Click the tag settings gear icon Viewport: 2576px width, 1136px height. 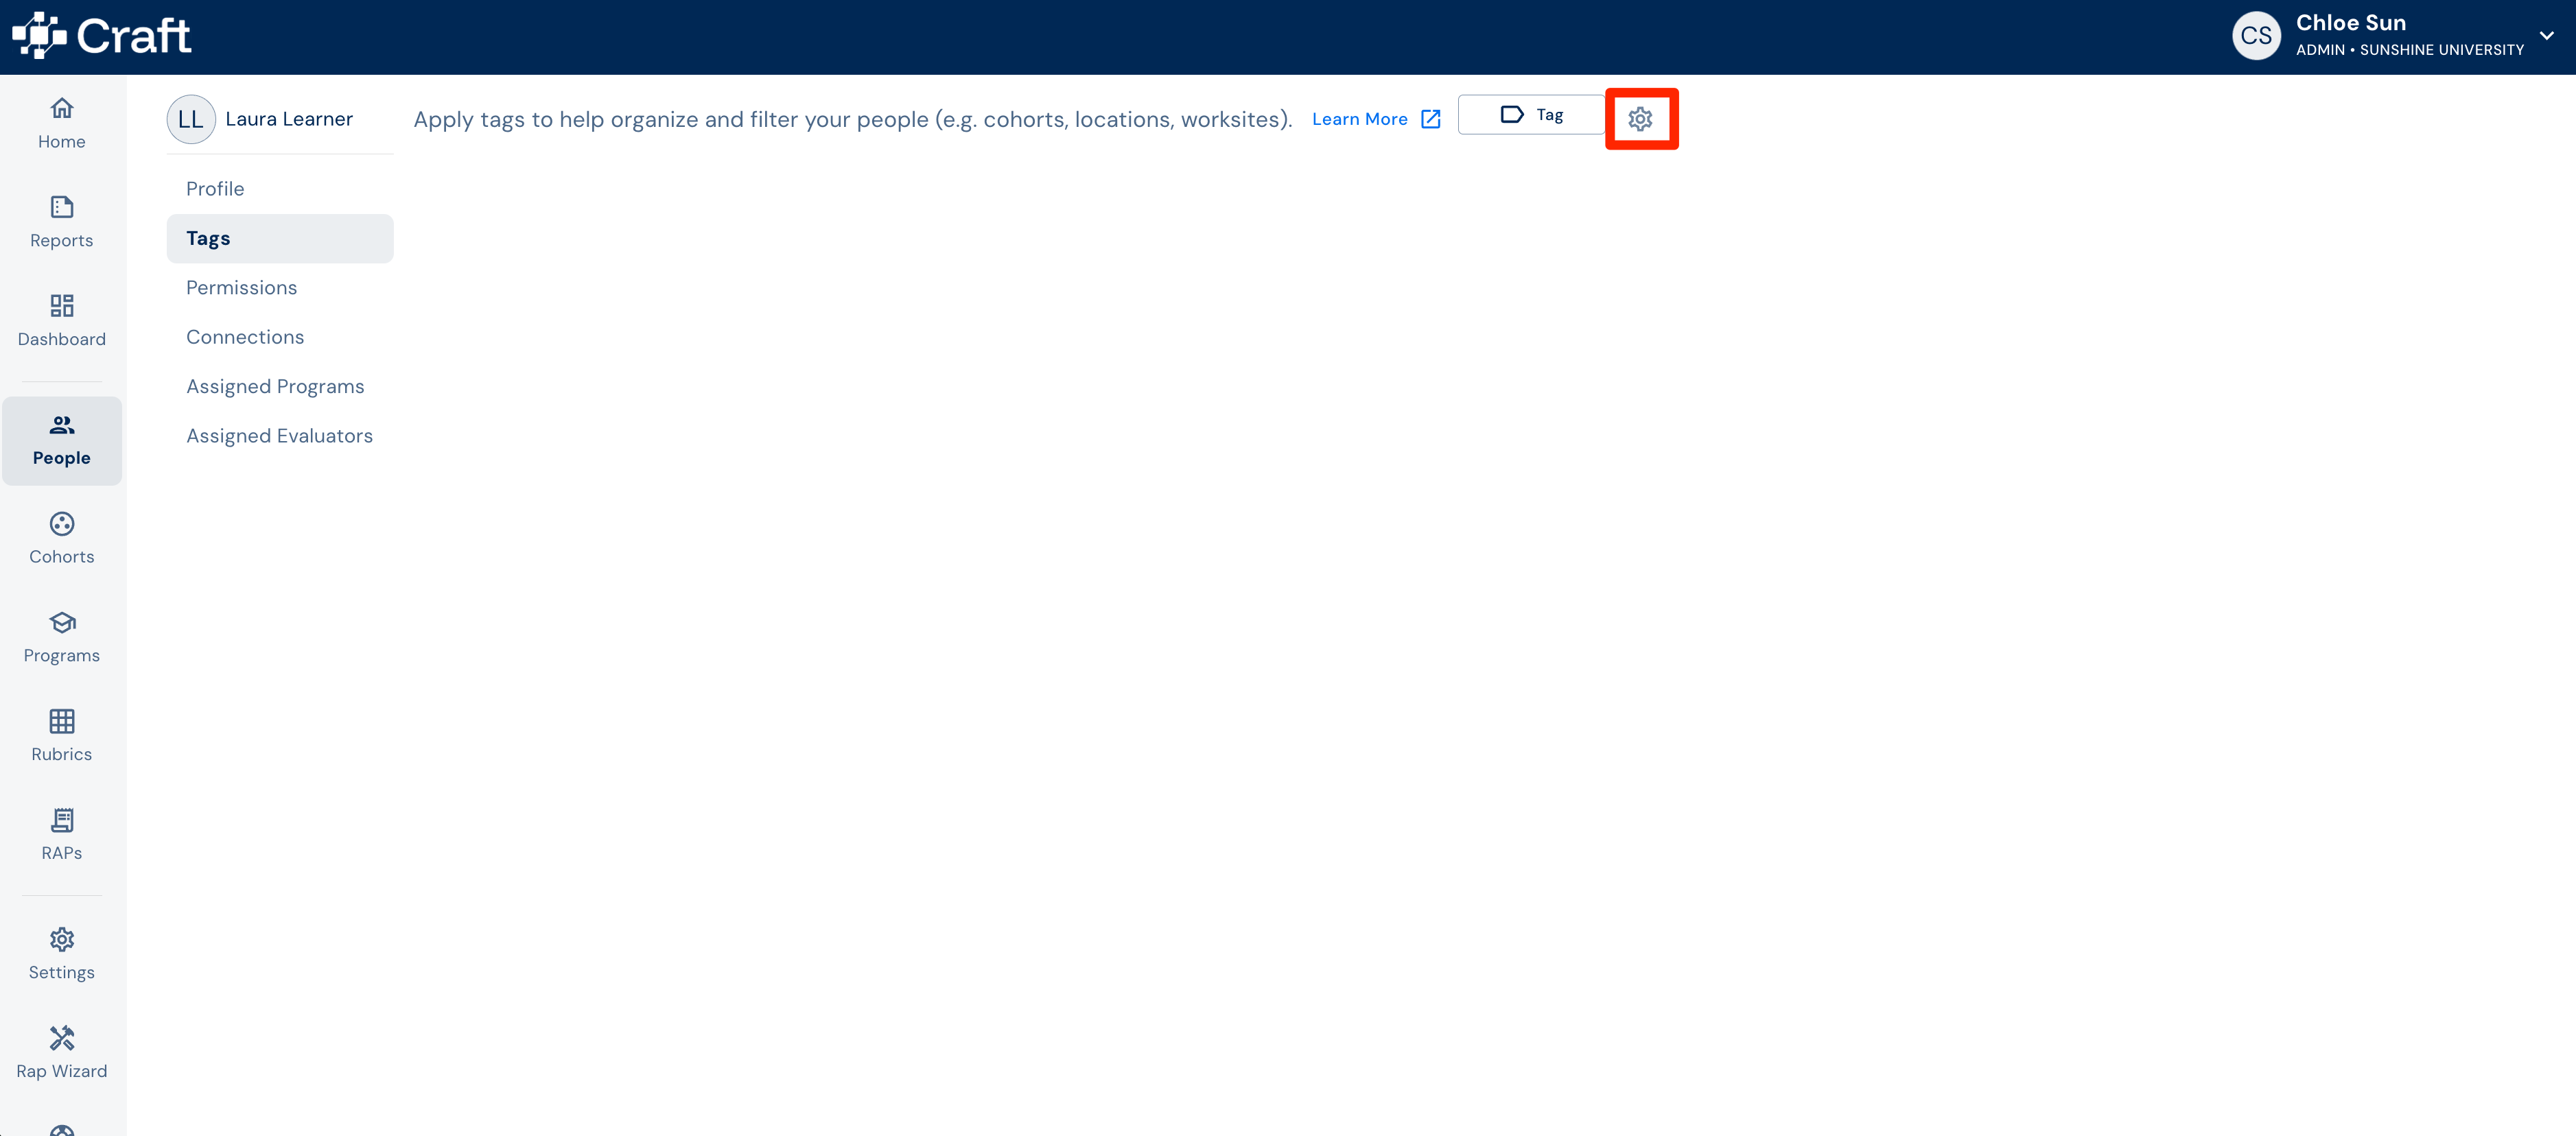click(x=1640, y=119)
